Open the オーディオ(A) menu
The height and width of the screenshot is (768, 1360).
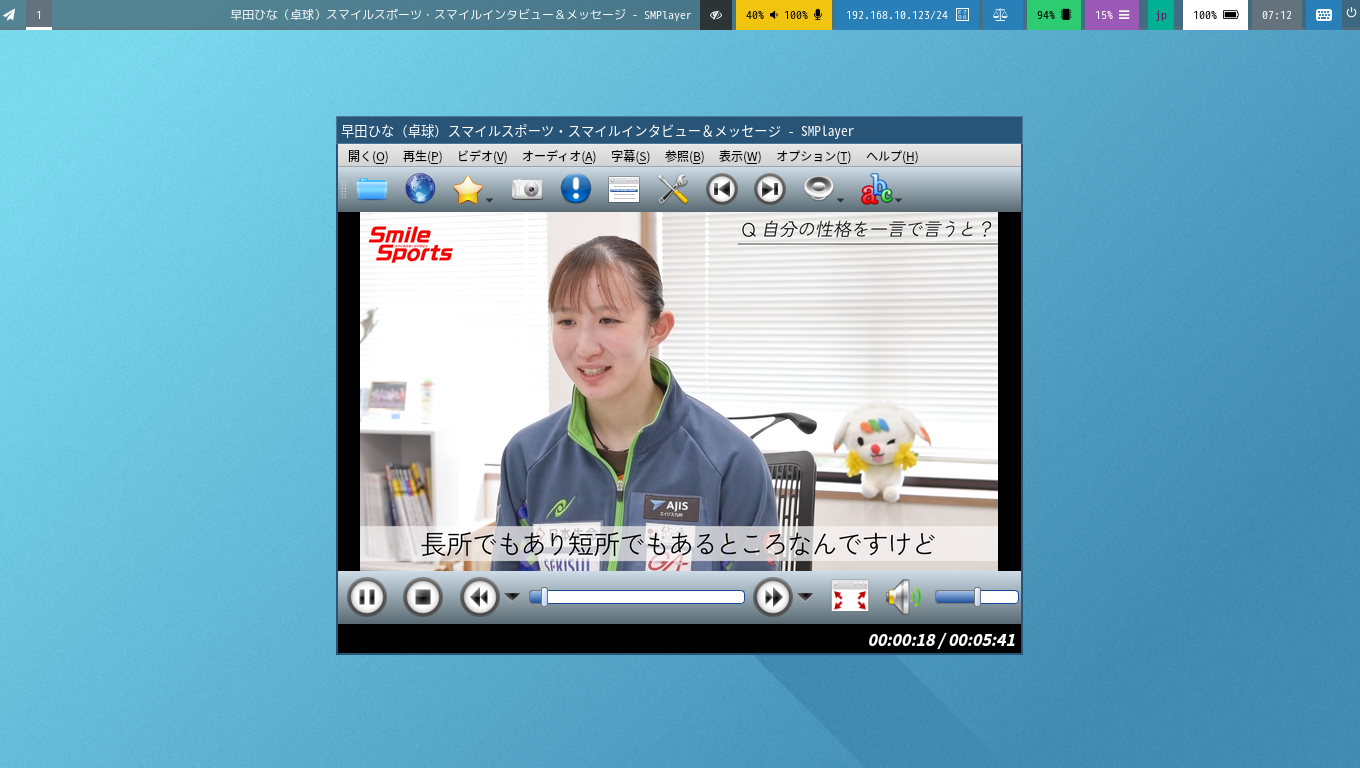[559, 156]
